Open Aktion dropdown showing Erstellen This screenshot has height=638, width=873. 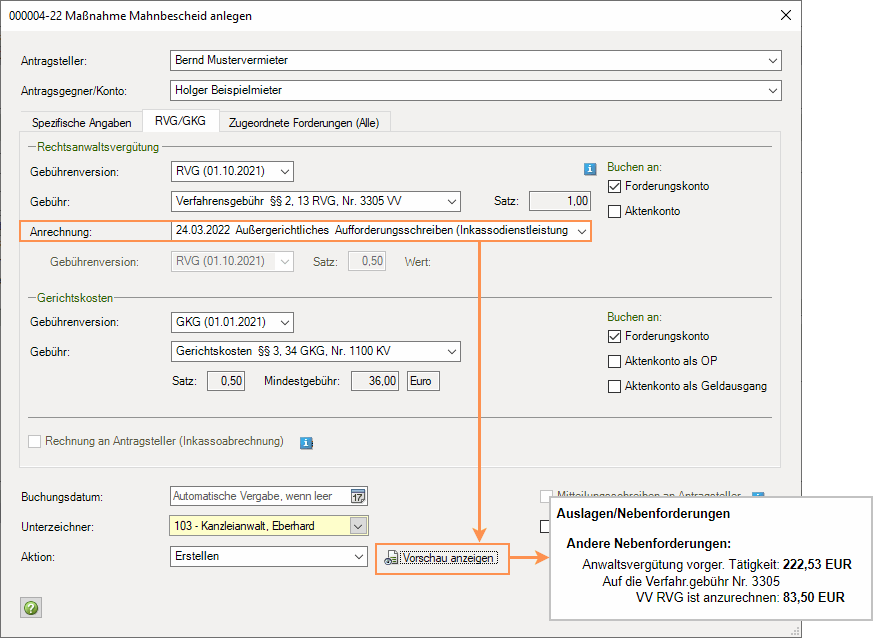click(x=268, y=556)
